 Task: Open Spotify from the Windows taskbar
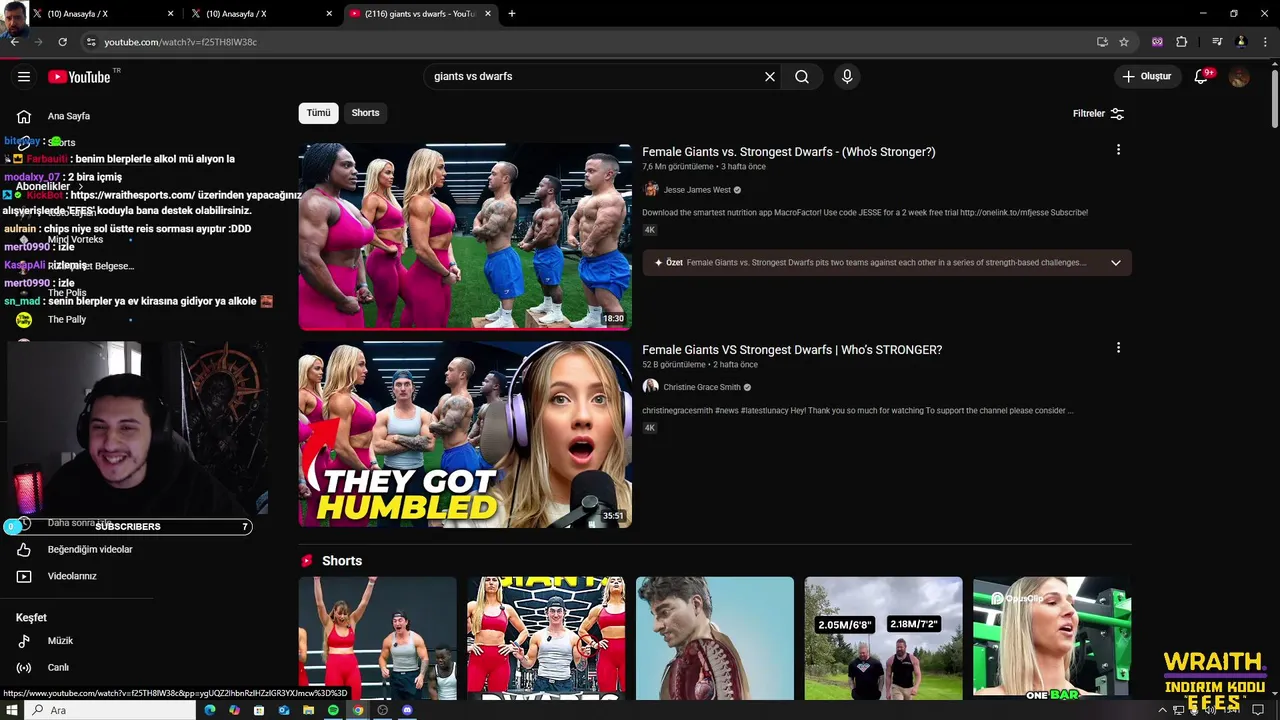click(333, 710)
